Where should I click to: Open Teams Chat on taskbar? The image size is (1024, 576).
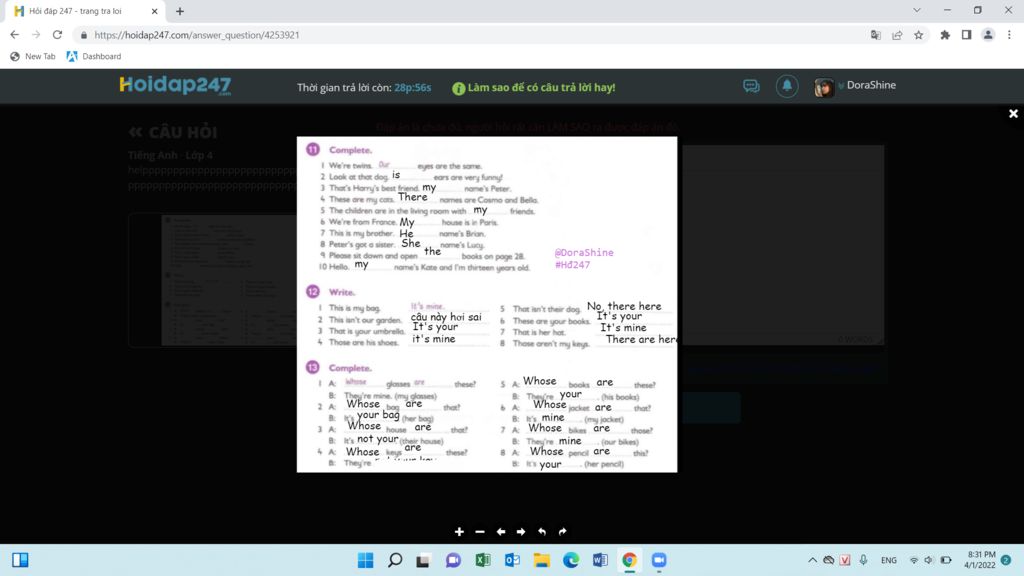click(x=453, y=560)
